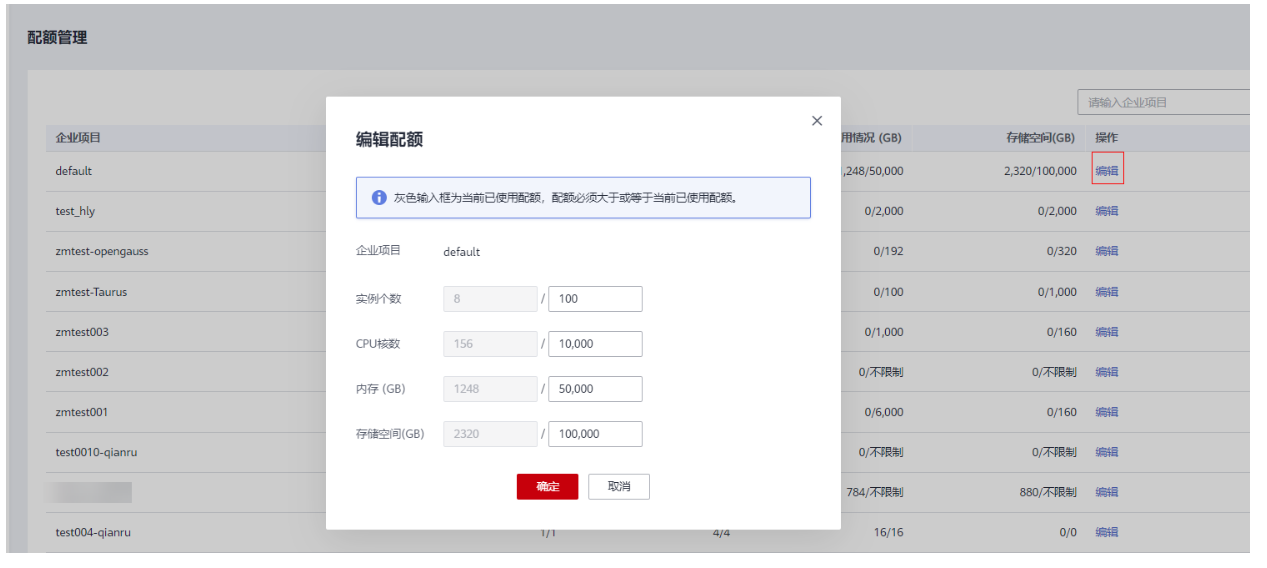
Task: Click the 16/16 memory value
Action: click(888, 532)
